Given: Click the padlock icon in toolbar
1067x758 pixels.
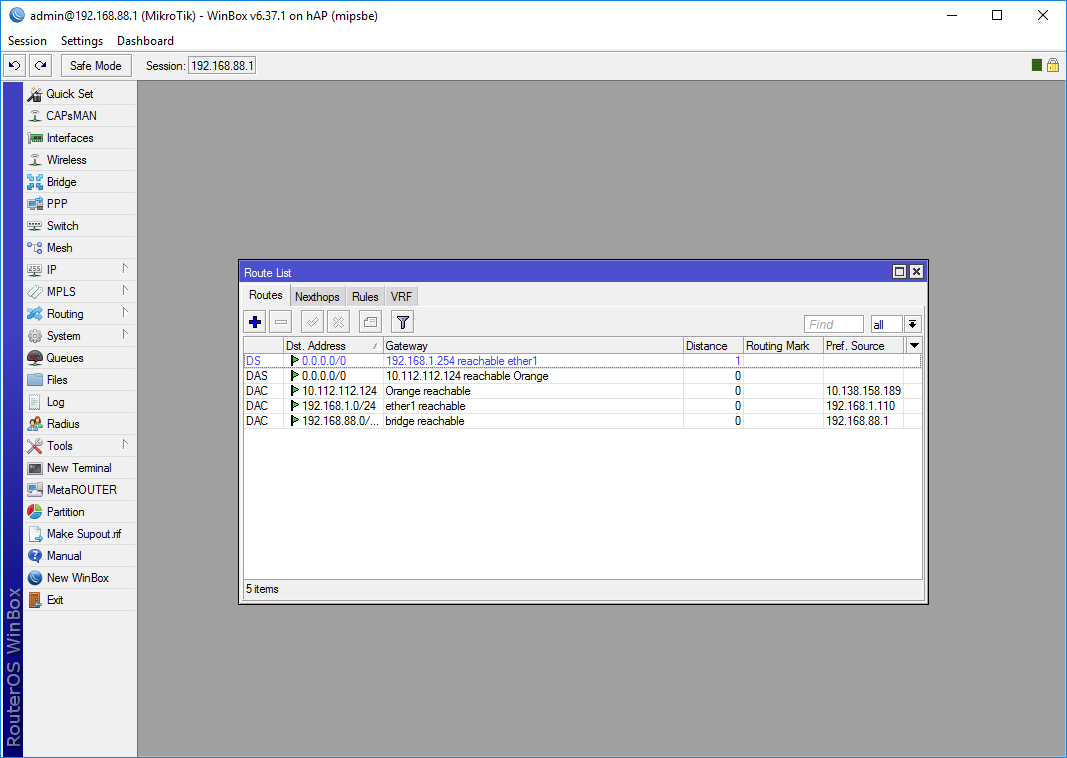Looking at the screenshot, I should [1053, 65].
